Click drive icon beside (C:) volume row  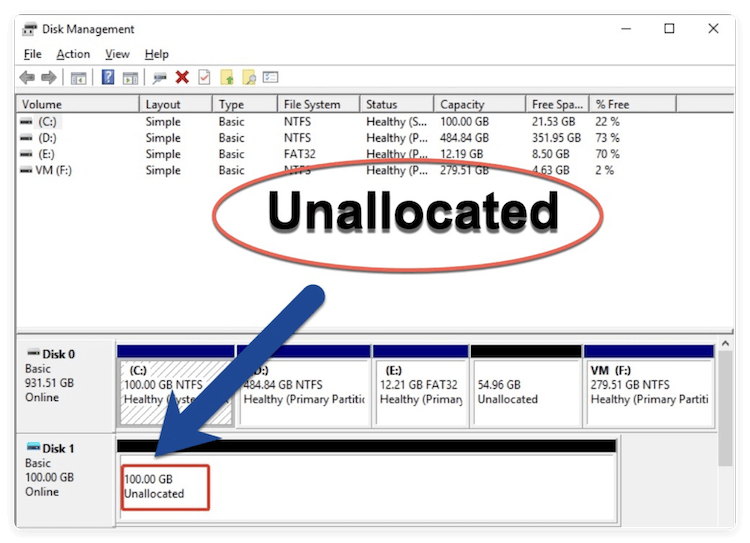26,122
